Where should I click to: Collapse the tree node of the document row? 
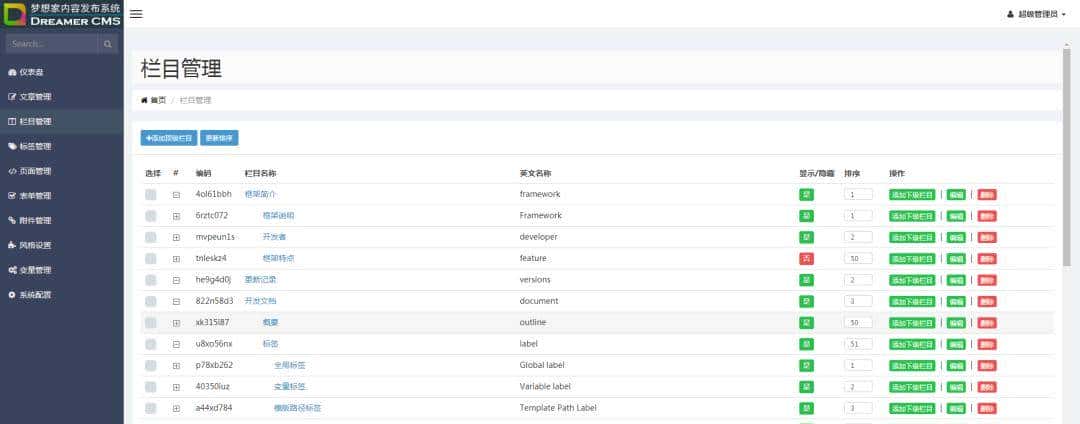click(176, 301)
